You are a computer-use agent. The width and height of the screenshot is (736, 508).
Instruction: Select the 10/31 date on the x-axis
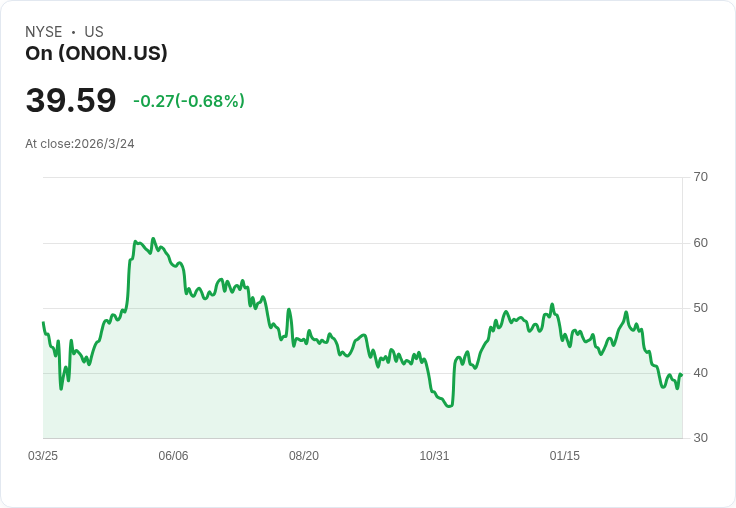[x=434, y=456]
